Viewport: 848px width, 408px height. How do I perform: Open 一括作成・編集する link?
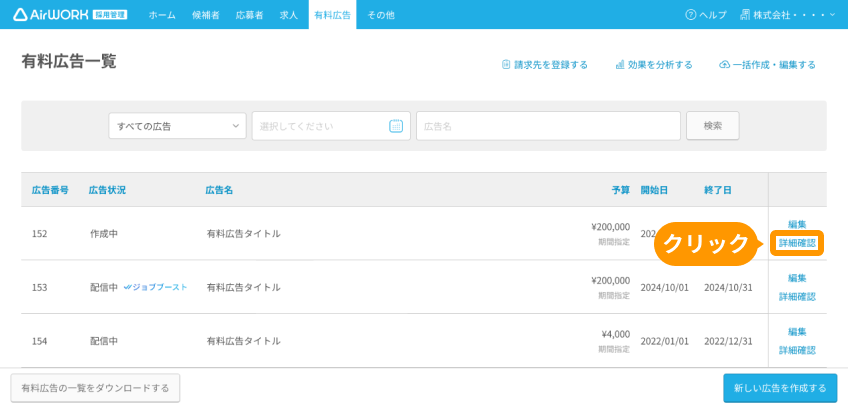pyautogui.click(x=774, y=65)
